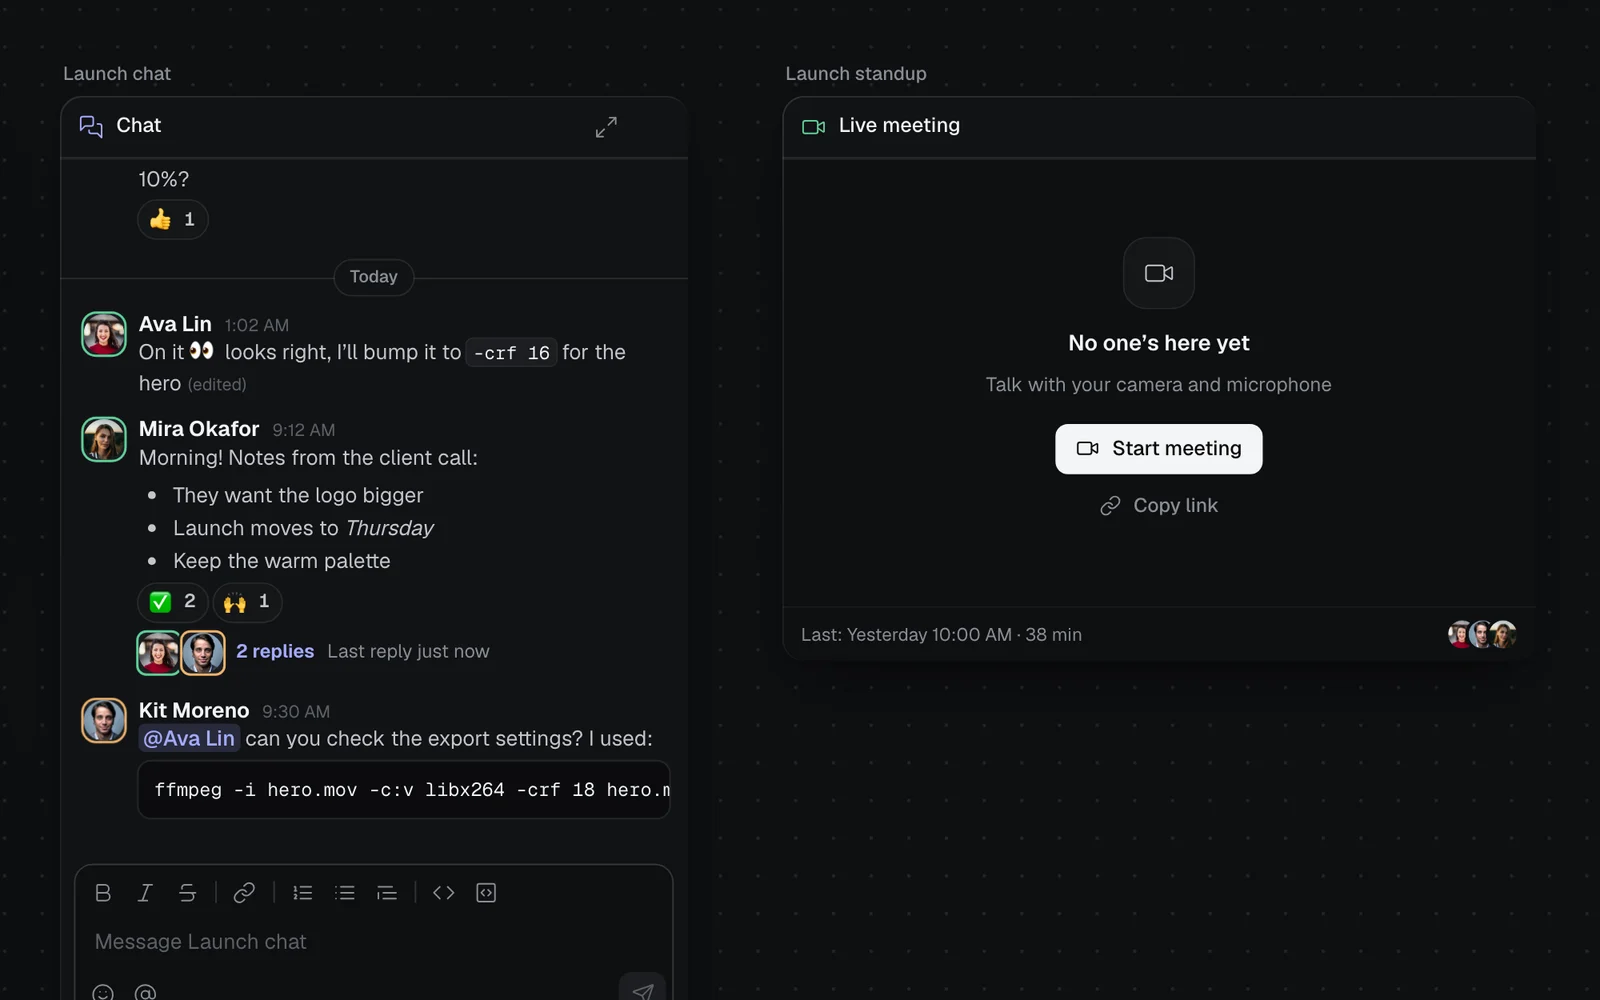Toggle strikethrough formatting in composer
The width and height of the screenshot is (1600, 1000).
(187, 893)
